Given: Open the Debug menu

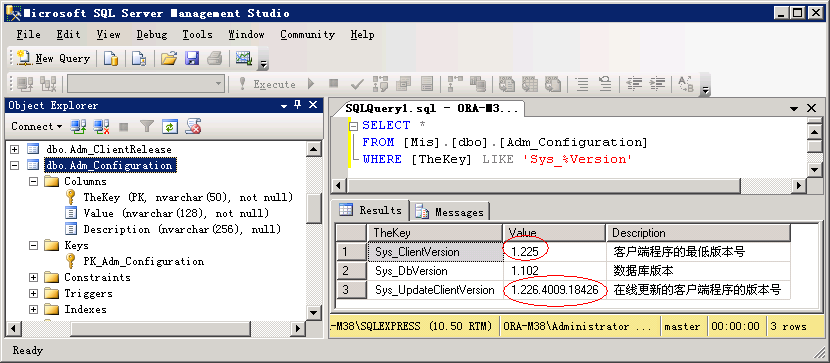Looking at the screenshot, I should (151, 34).
